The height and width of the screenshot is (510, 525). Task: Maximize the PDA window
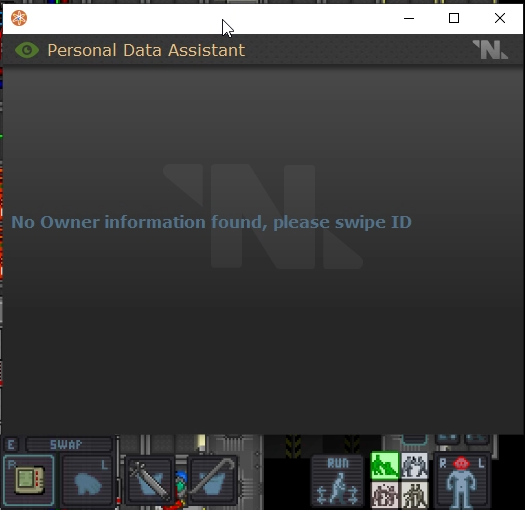(x=454, y=18)
